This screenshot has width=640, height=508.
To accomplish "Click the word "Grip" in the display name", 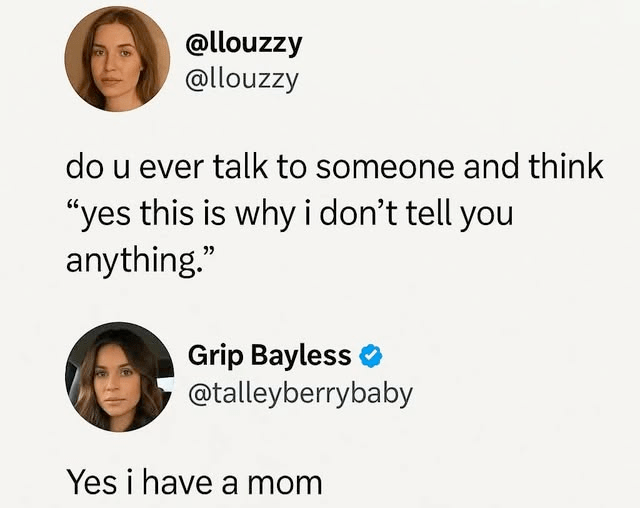I will tap(213, 355).
